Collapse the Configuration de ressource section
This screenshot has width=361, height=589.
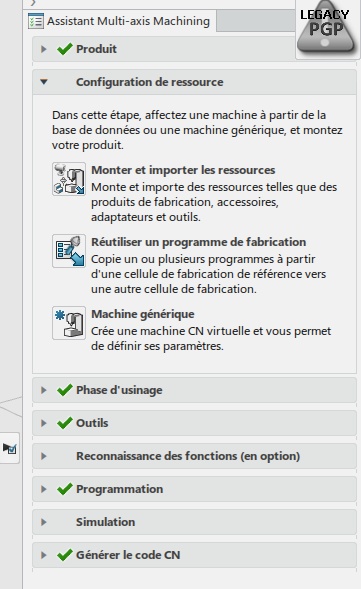tap(44, 82)
